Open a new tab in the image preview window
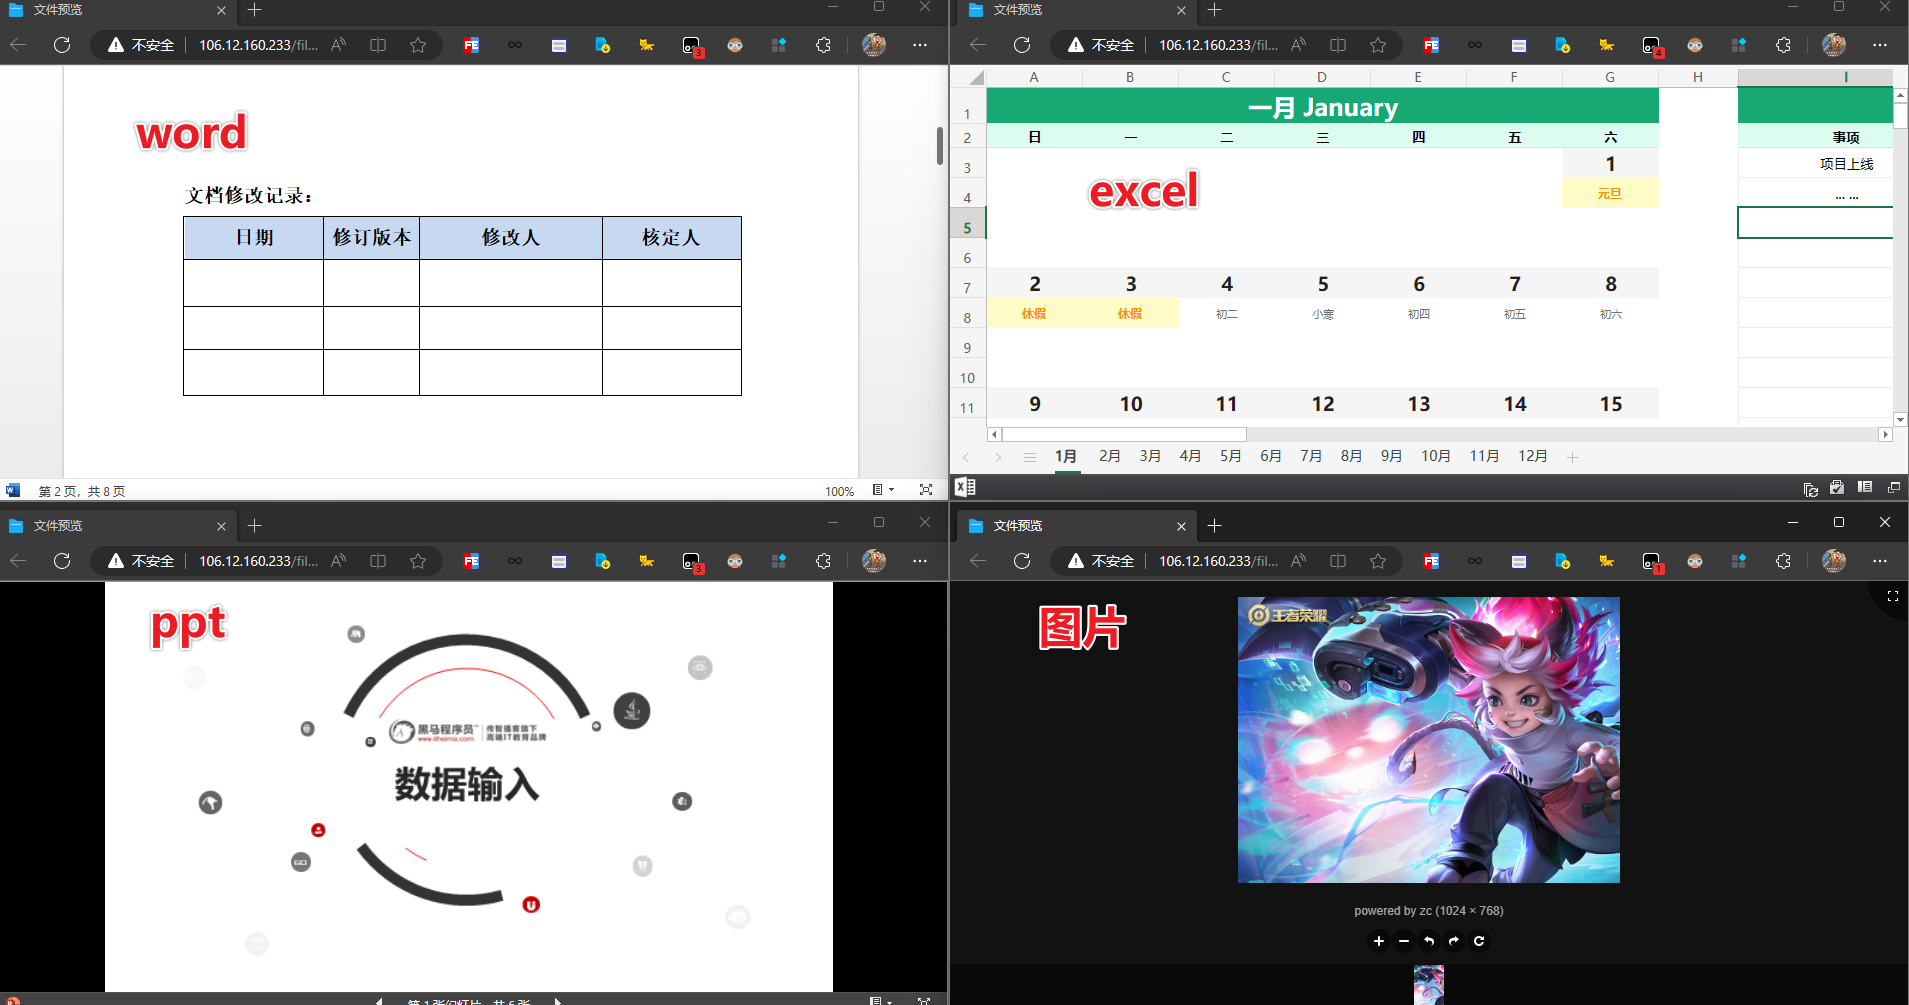1909x1005 pixels. (x=1214, y=526)
